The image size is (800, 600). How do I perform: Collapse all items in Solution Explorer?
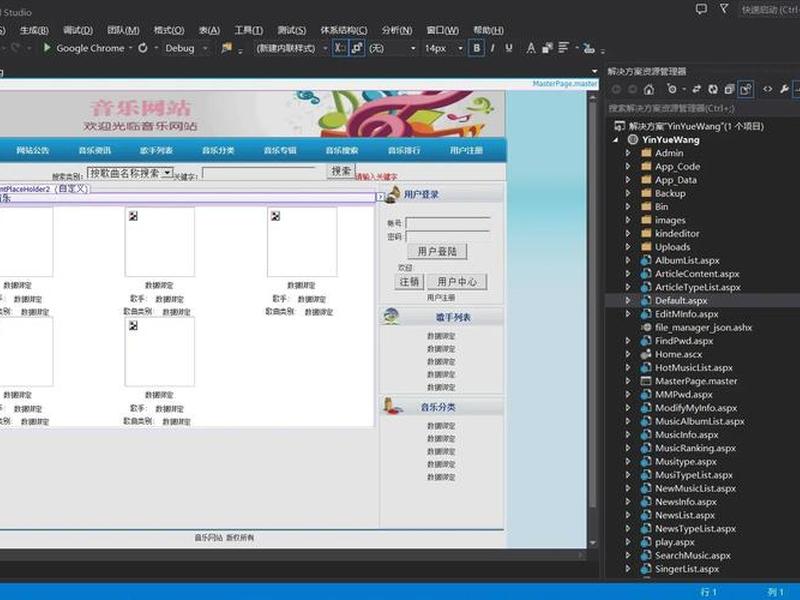point(729,90)
